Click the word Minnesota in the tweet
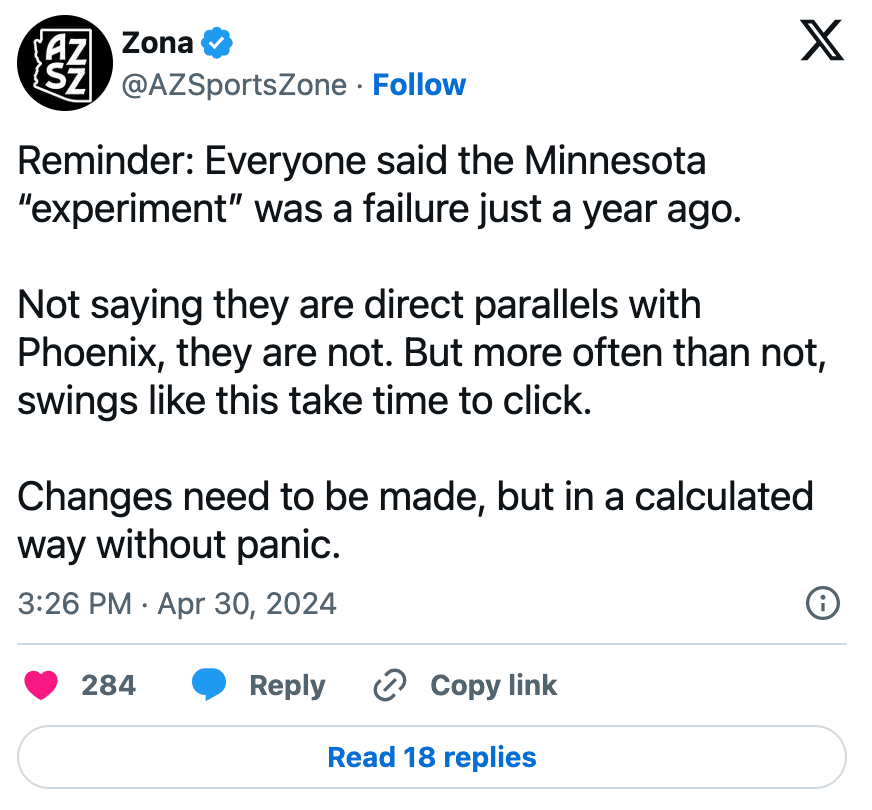Viewport: 872px width, 810px height. pos(615,161)
